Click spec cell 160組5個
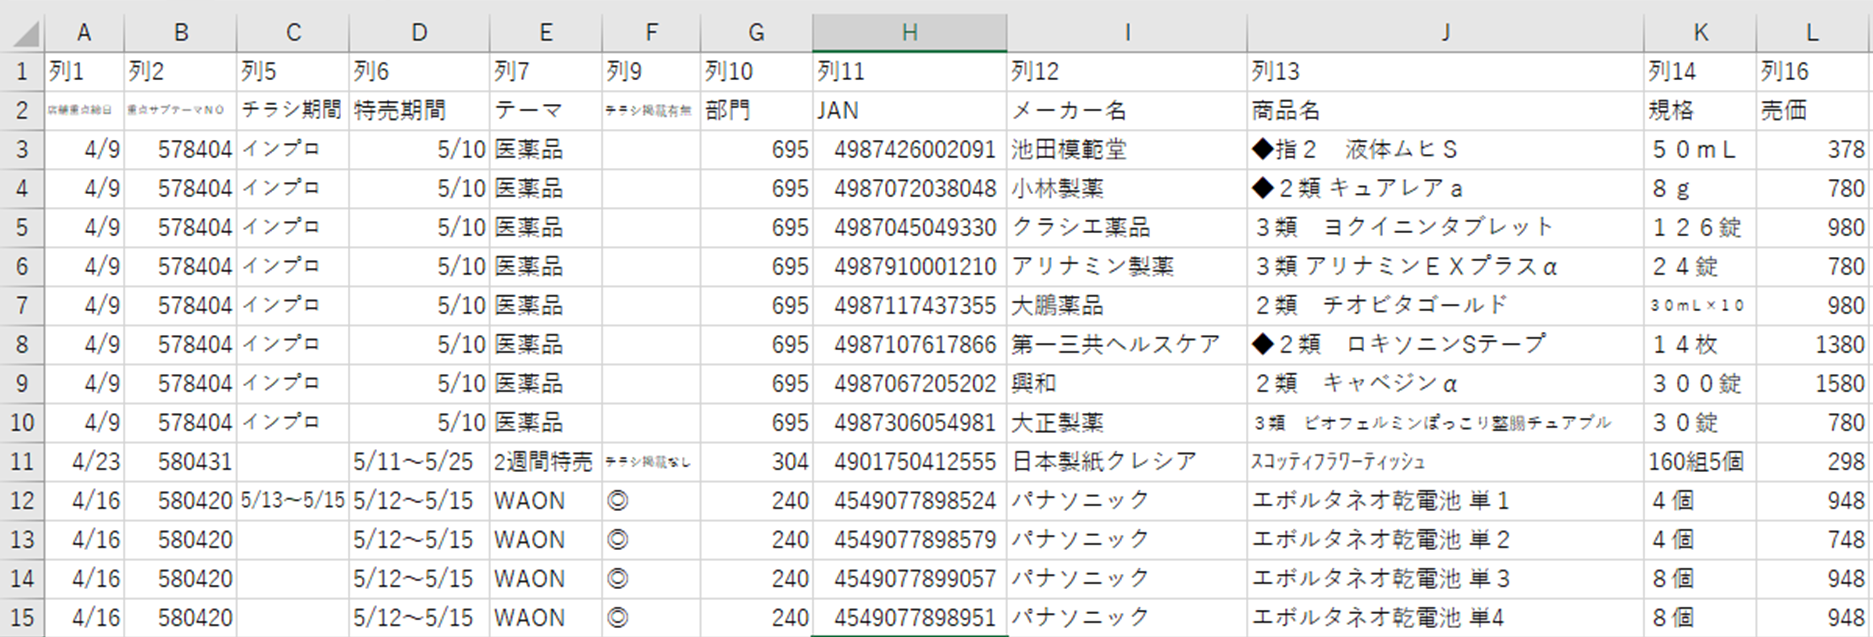 click(1700, 461)
